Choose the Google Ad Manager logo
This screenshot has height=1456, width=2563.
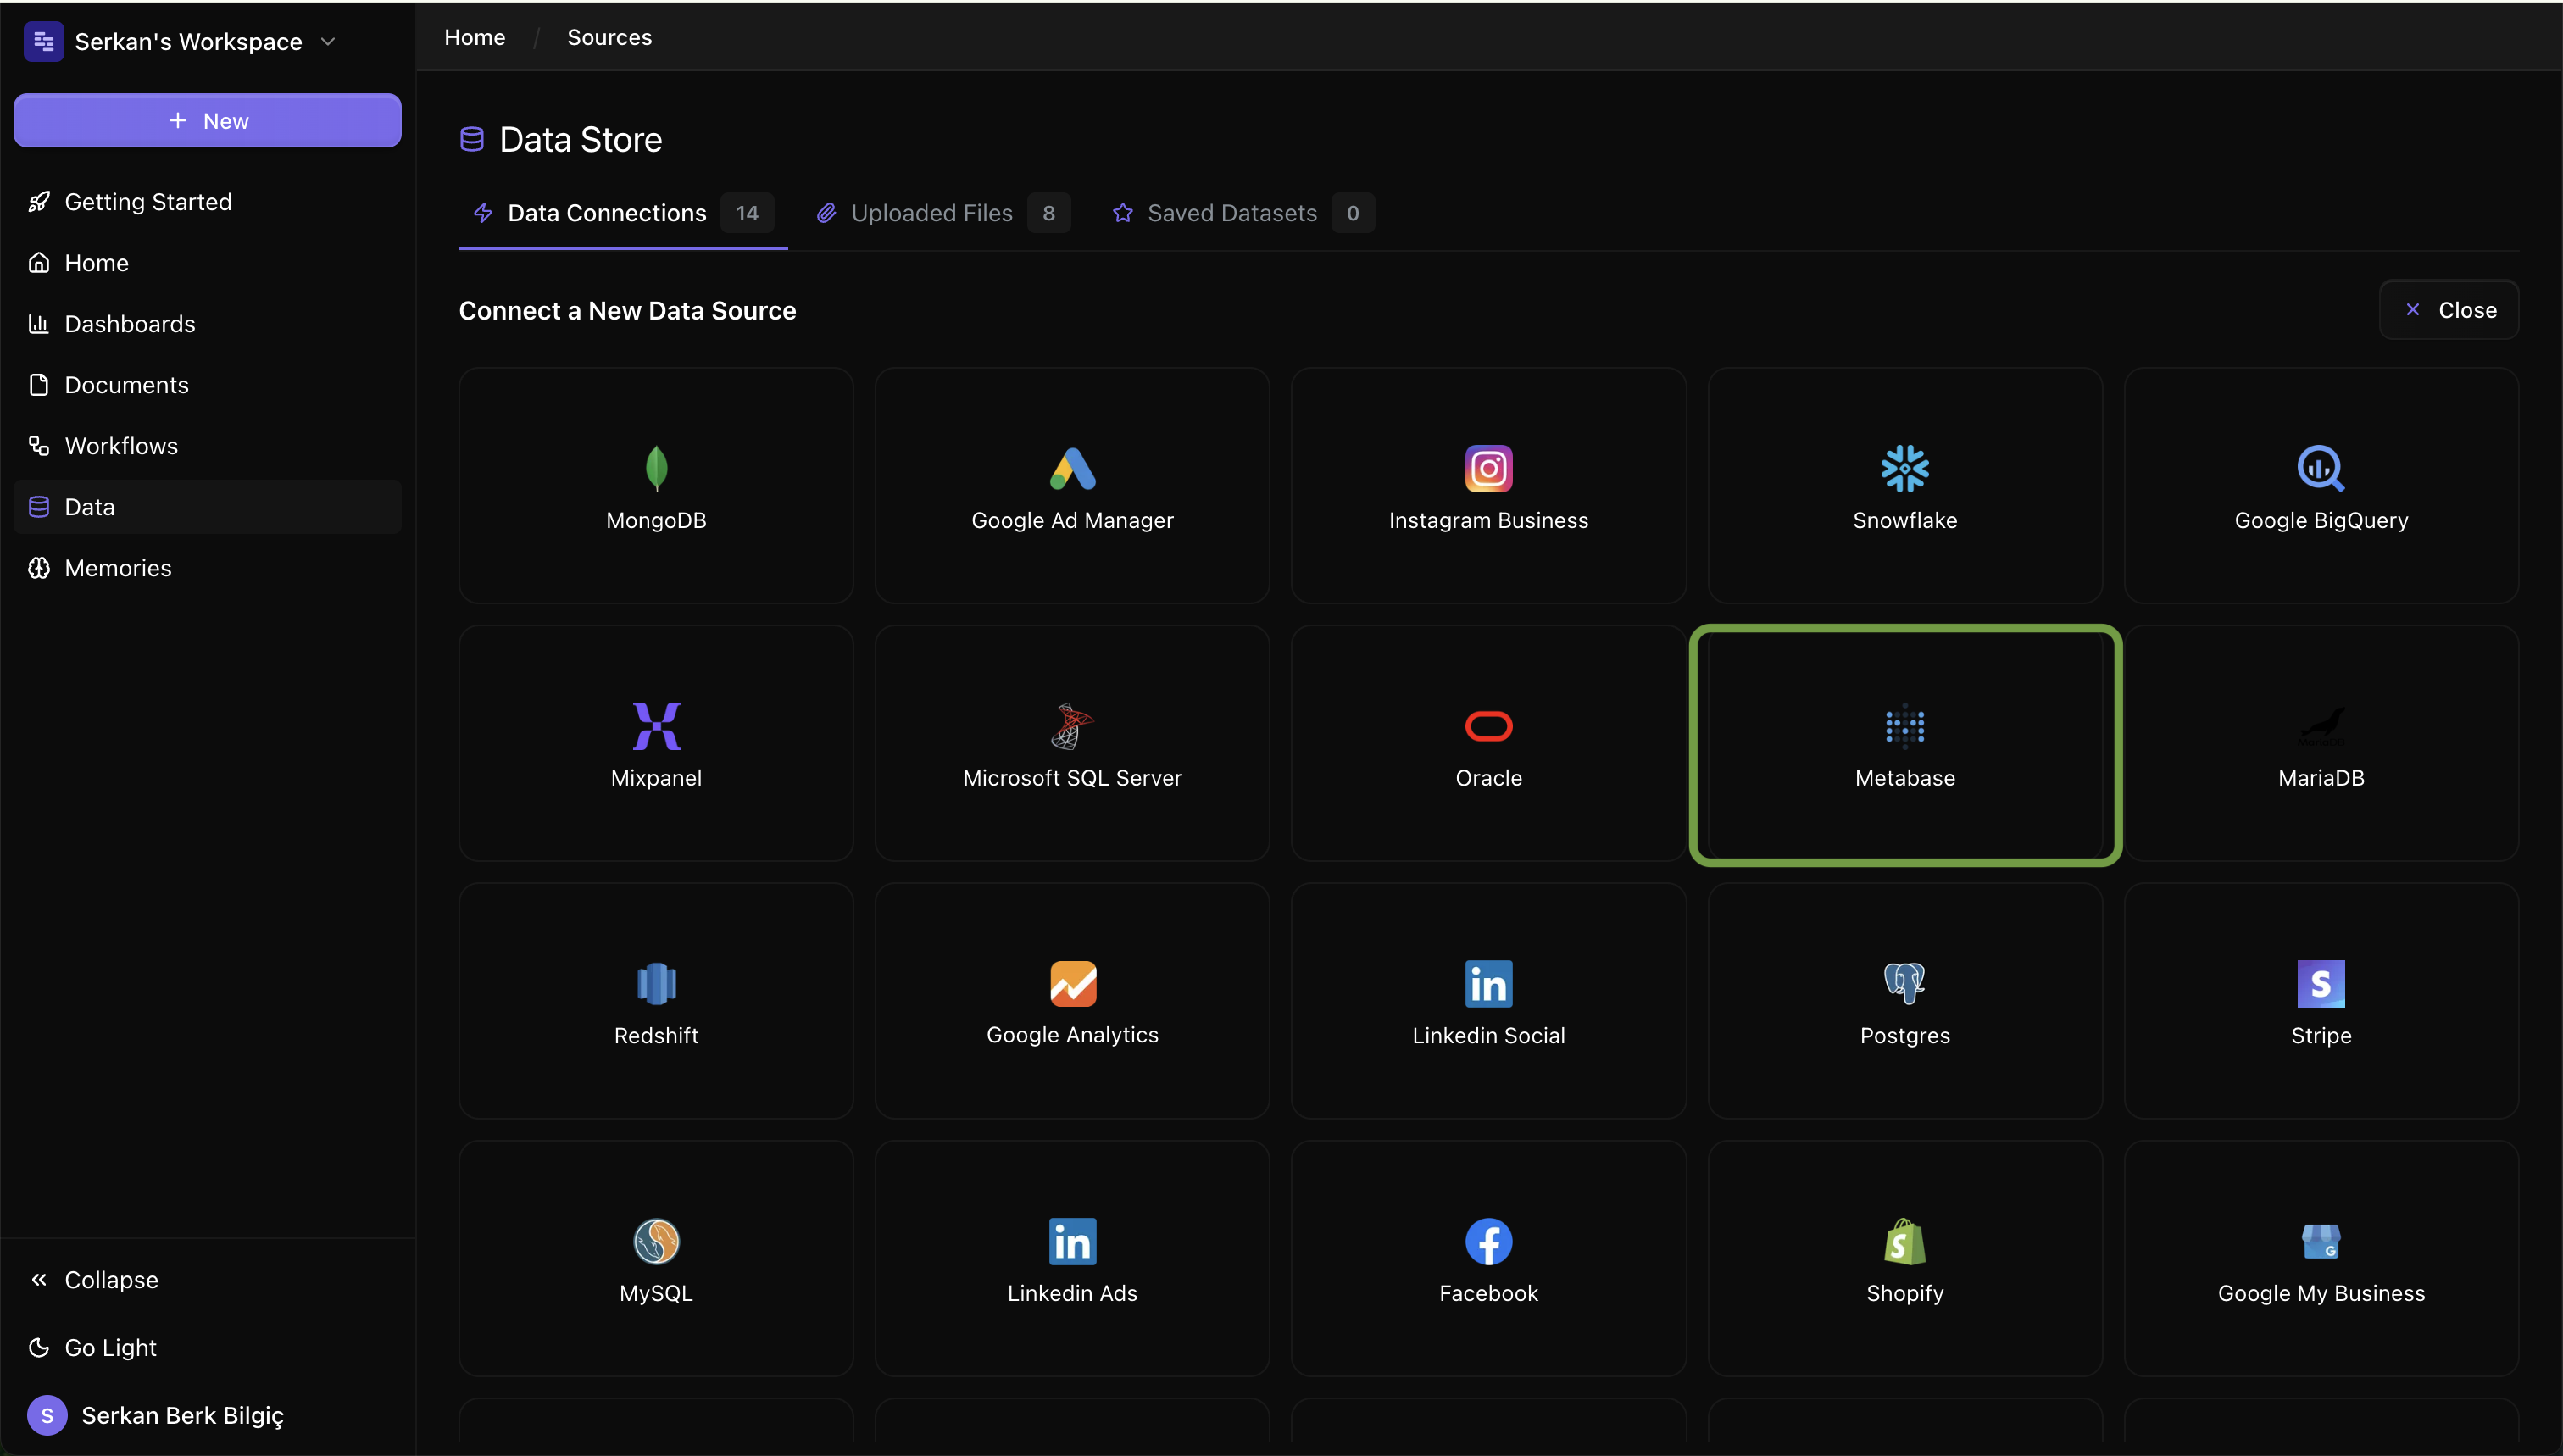1072,468
